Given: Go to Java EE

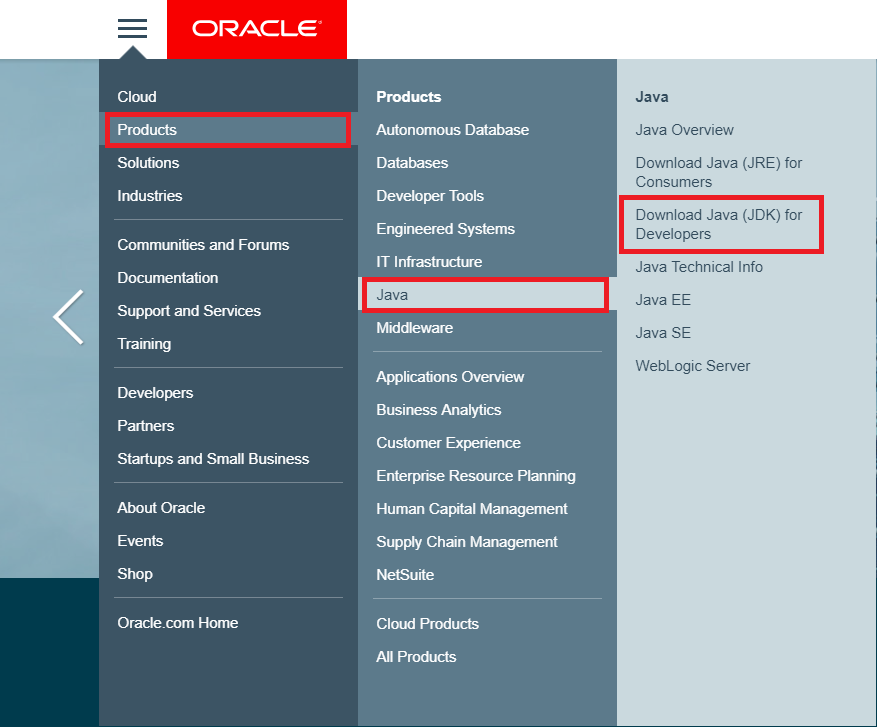Looking at the screenshot, I should click(x=663, y=300).
